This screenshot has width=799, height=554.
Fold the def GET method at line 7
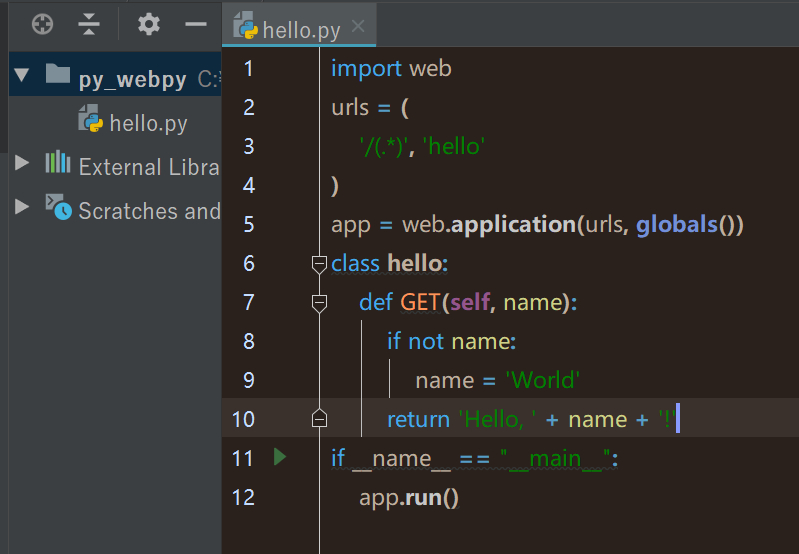(x=319, y=302)
